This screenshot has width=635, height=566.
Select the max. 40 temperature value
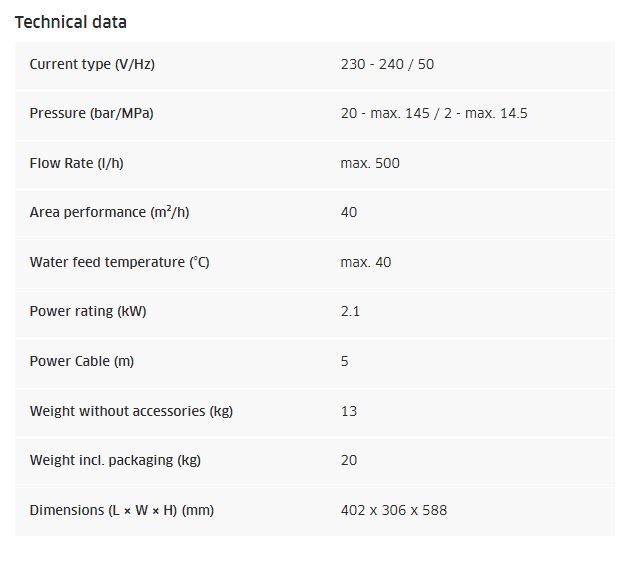pyautogui.click(x=366, y=262)
